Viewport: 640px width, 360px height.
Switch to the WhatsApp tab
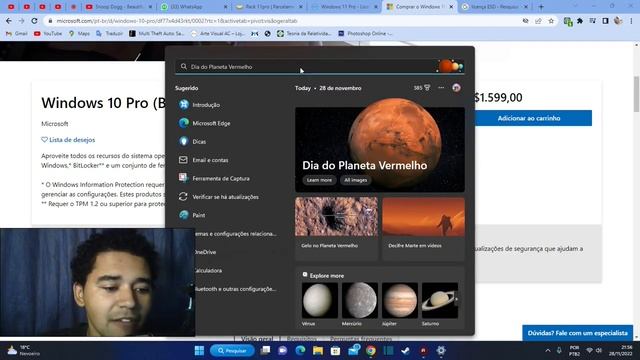pyautogui.click(x=194, y=7)
